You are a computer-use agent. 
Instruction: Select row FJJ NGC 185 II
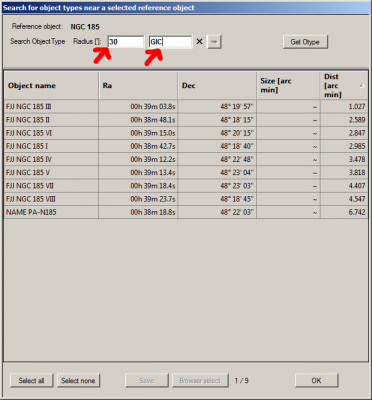186,120
